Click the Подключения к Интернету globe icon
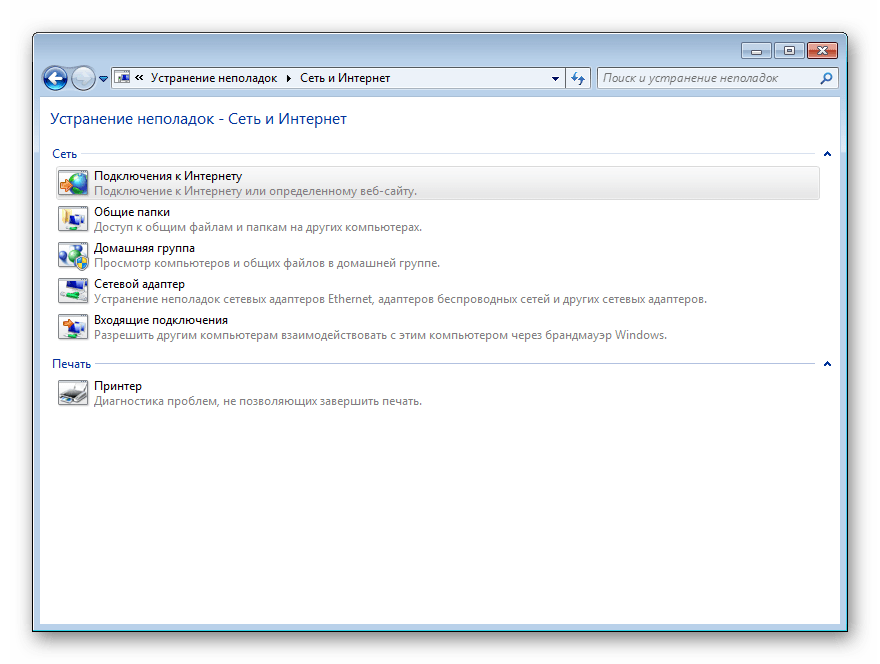Viewport: 880px width, 664px height. point(73,183)
